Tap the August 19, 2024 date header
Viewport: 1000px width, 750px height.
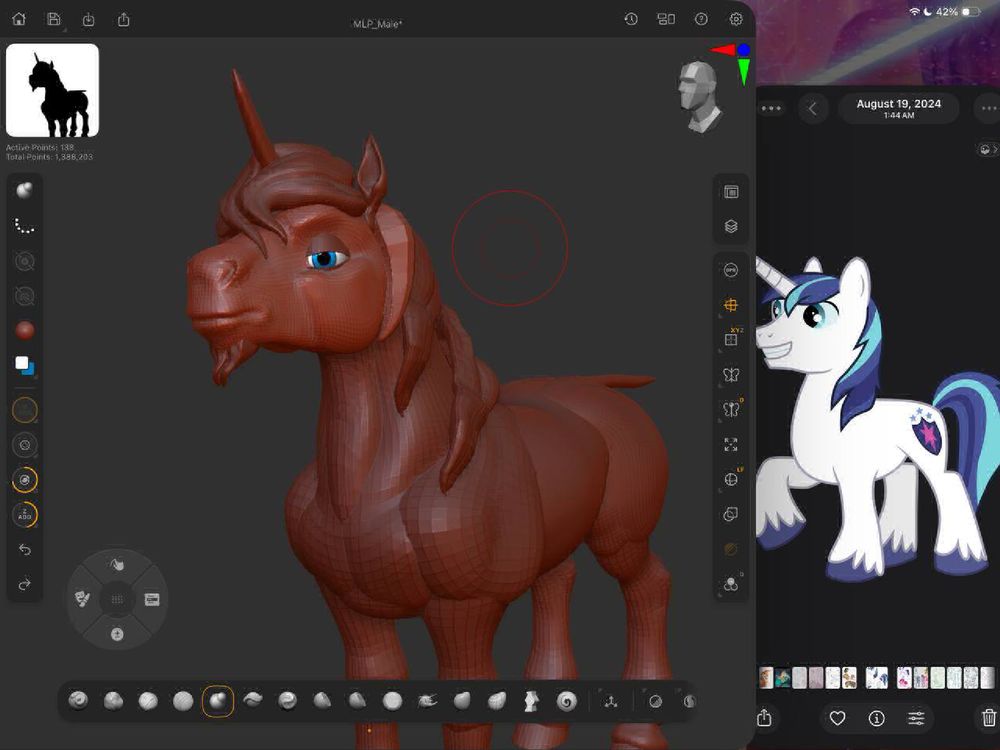tap(899, 108)
